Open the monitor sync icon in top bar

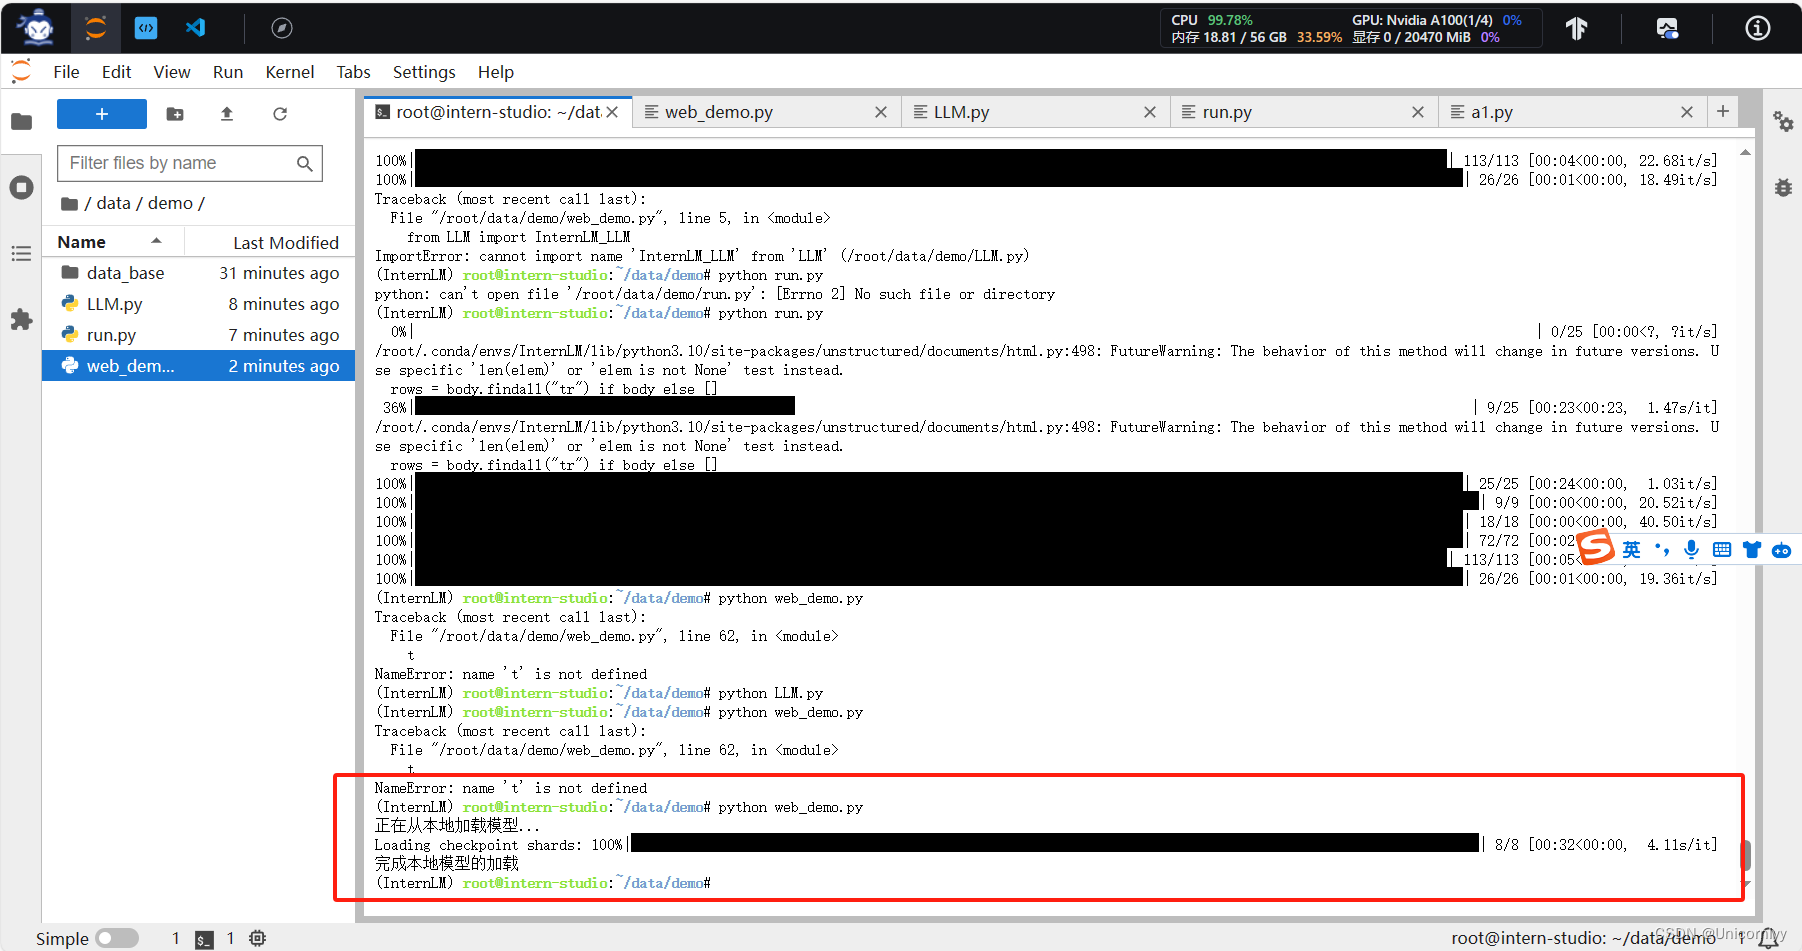pos(1667,28)
